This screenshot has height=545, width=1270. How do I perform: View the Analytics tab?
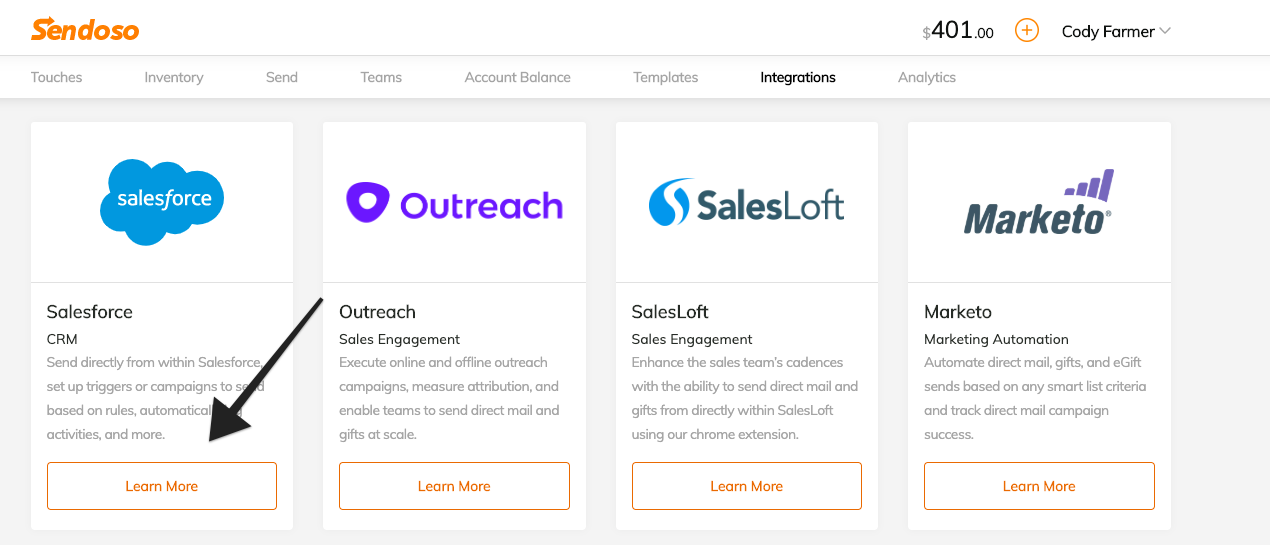coord(926,77)
